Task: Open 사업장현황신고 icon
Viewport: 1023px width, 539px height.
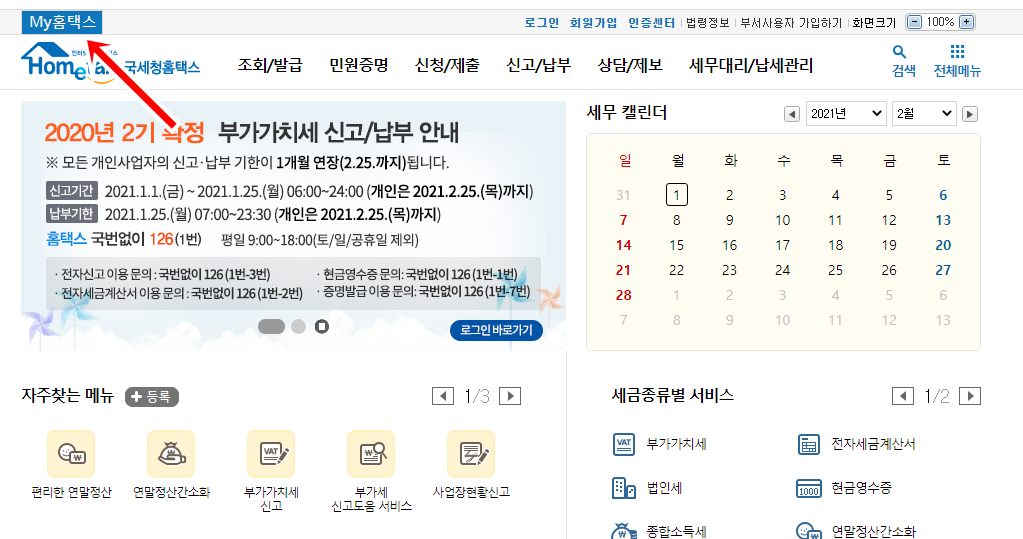Action: tap(471, 454)
